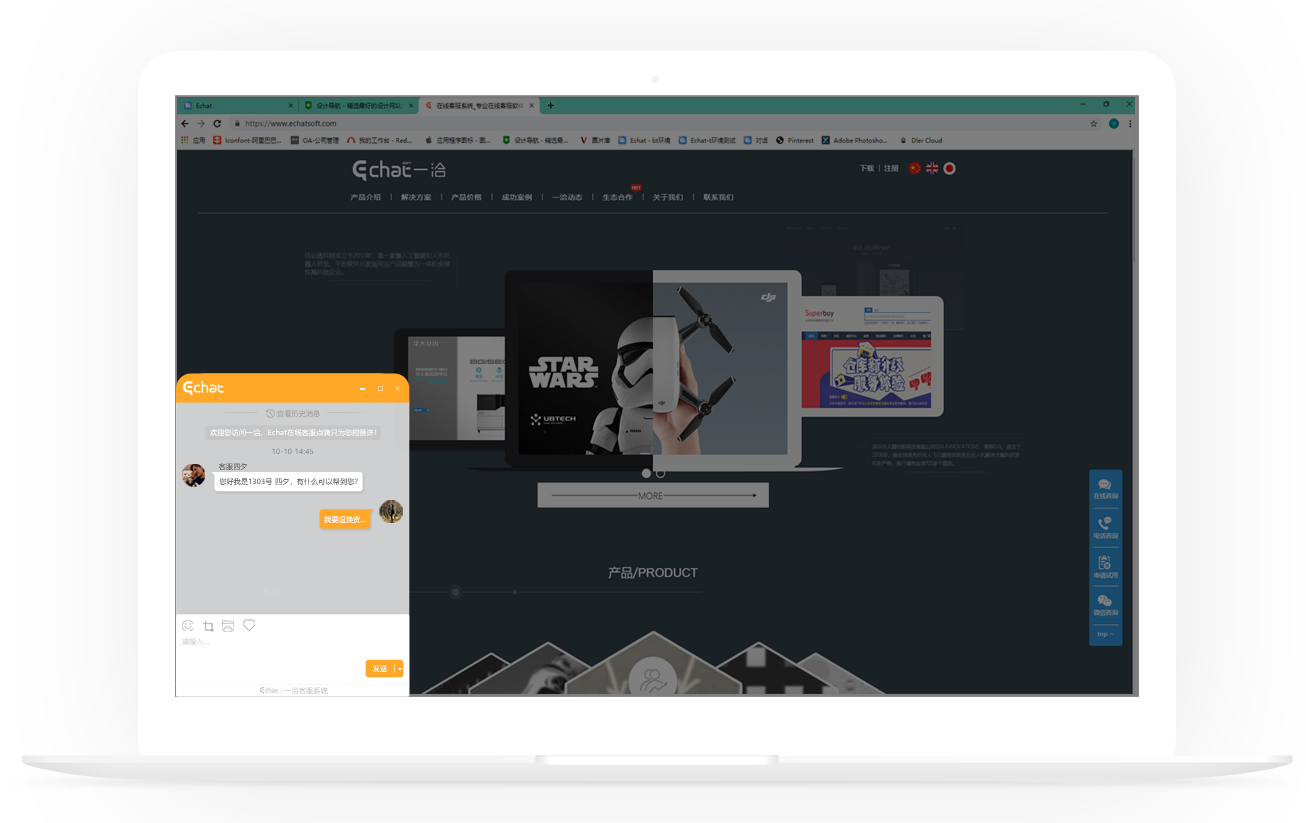
Task: Click the browser forward arrow
Action: point(201,123)
